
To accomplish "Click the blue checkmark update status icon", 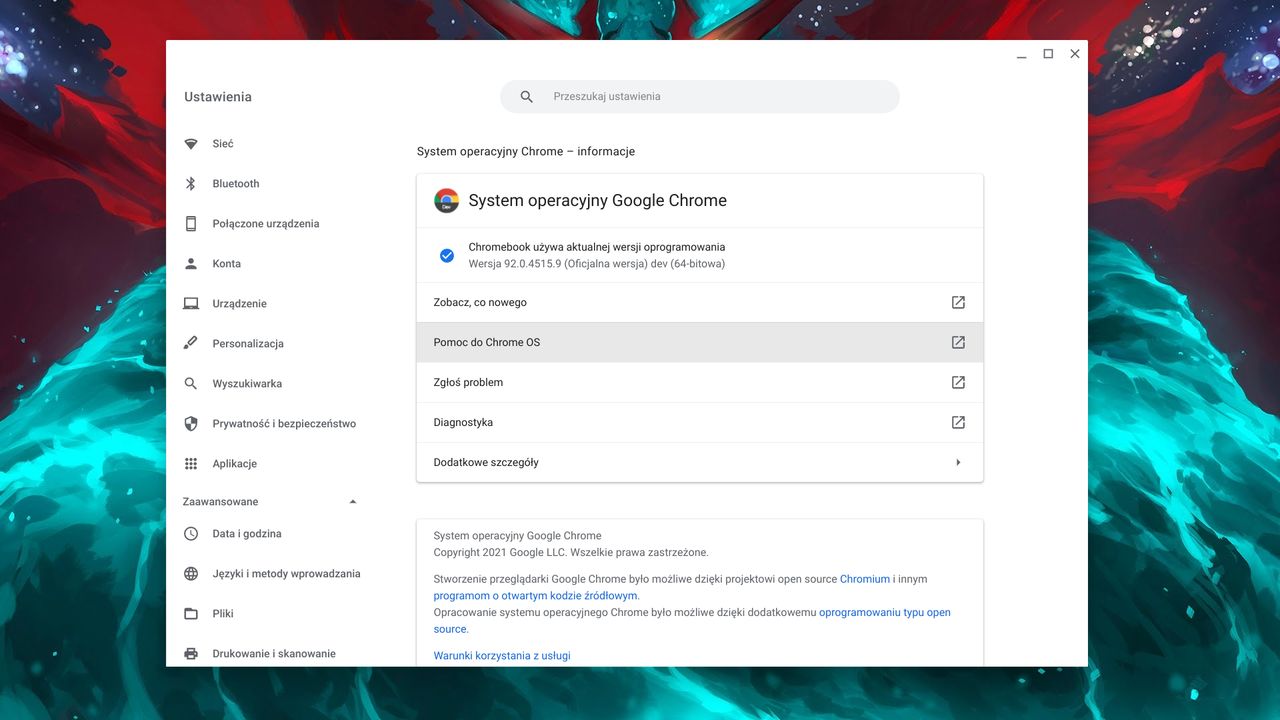I will pyautogui.click(x=447, y=255).
